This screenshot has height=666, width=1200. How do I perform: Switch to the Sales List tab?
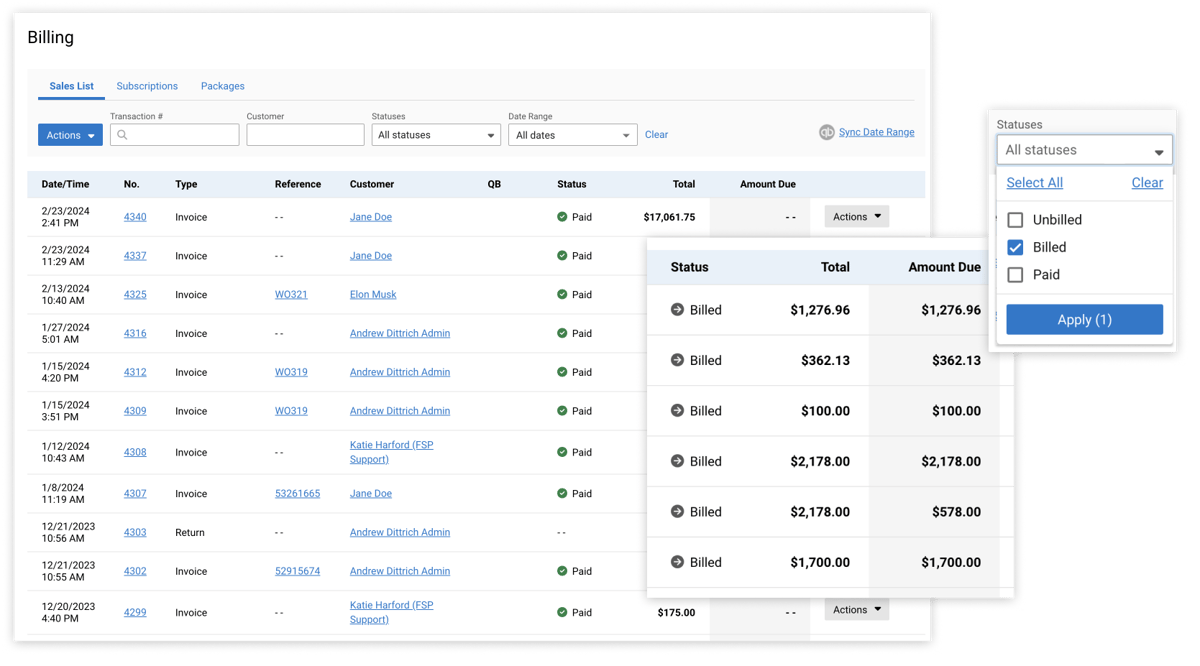[71, 86]
